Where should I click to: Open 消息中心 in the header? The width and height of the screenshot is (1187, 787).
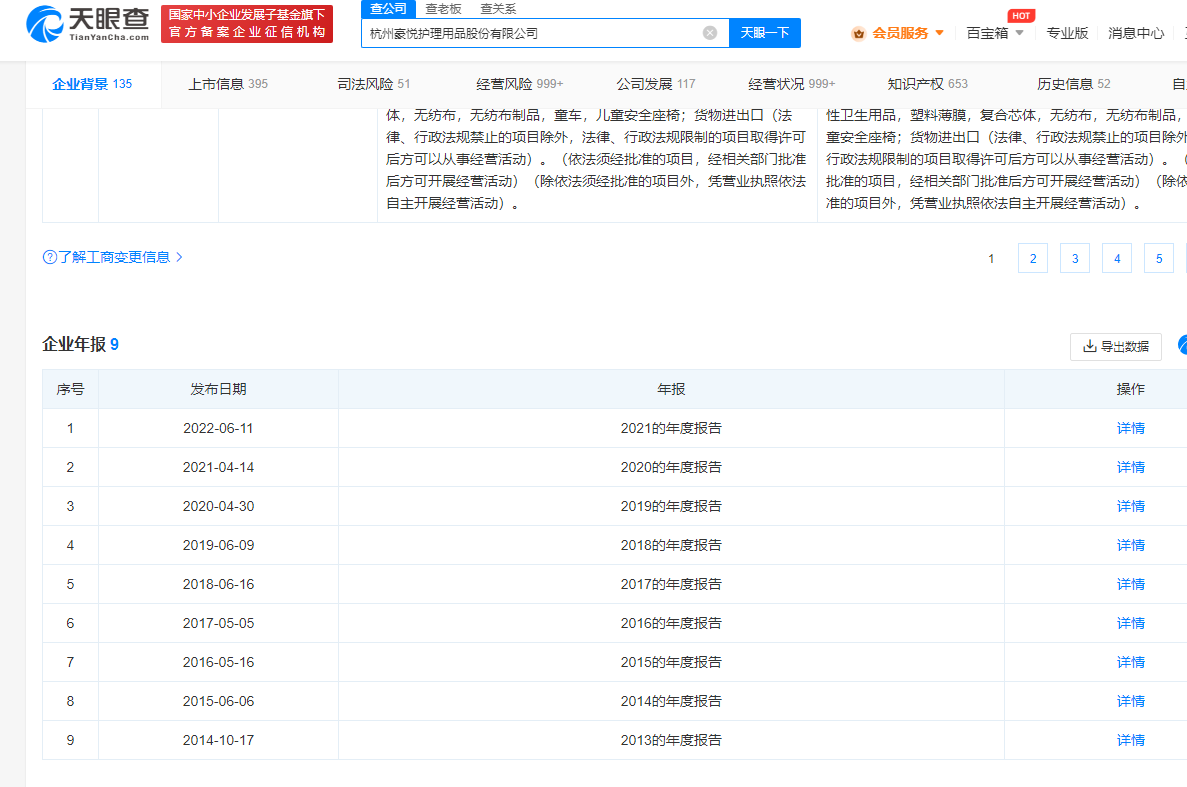point(1136,33)
